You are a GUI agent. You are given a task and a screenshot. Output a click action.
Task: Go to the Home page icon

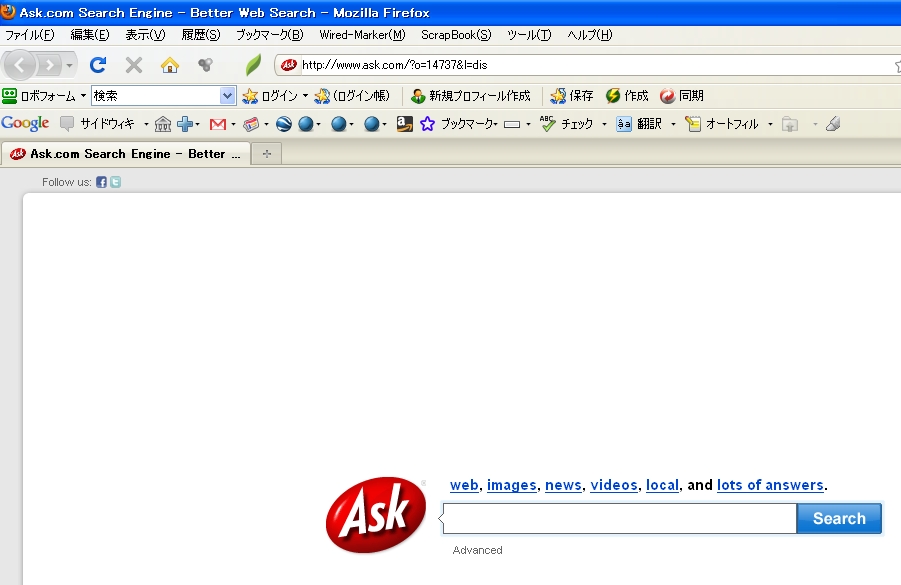(170, 65)
